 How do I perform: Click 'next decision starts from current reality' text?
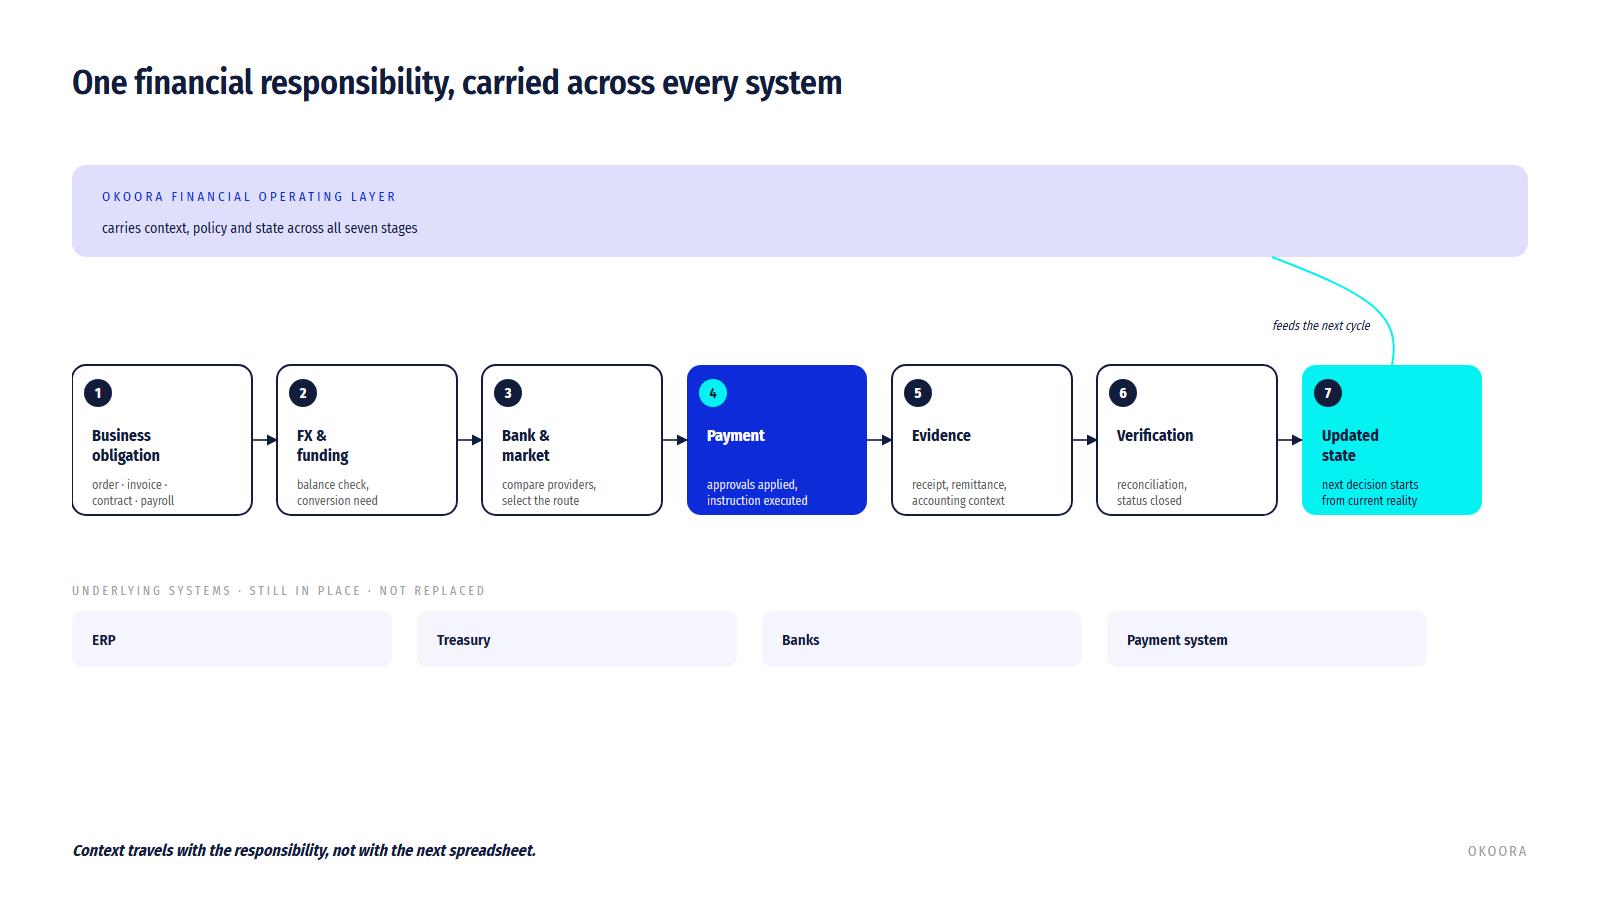(1370, 493)
